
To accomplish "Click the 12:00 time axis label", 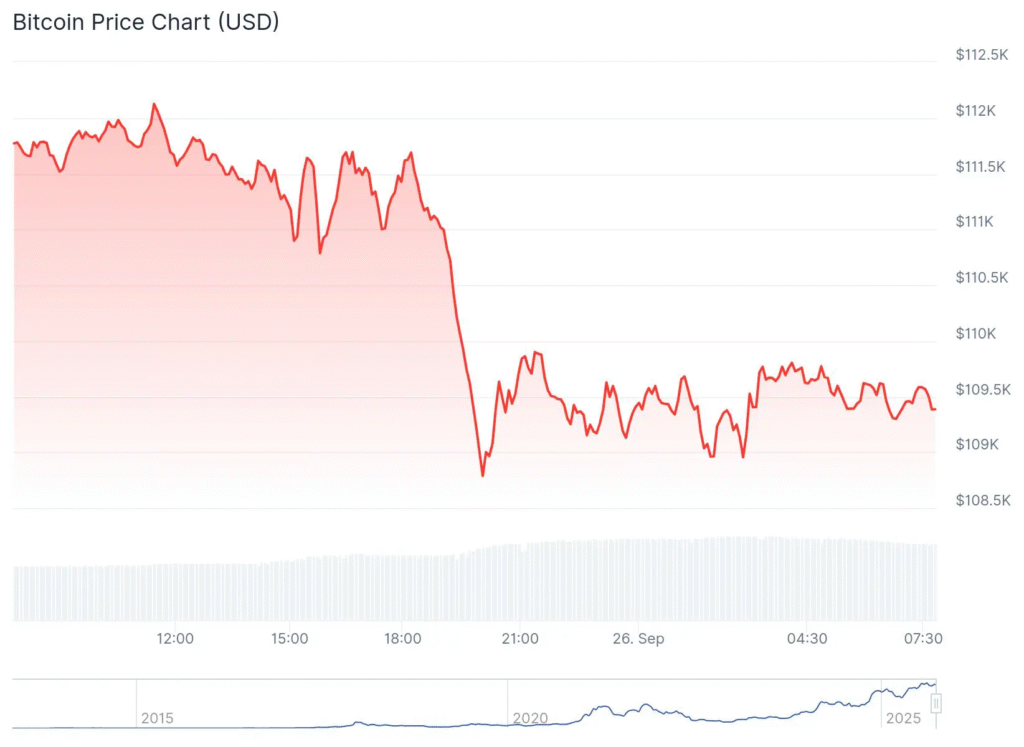I will (176, 638).
